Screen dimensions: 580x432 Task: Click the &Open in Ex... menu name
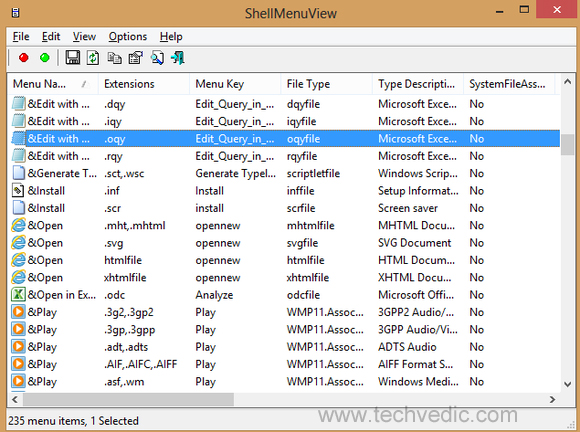tap(62, 295)
